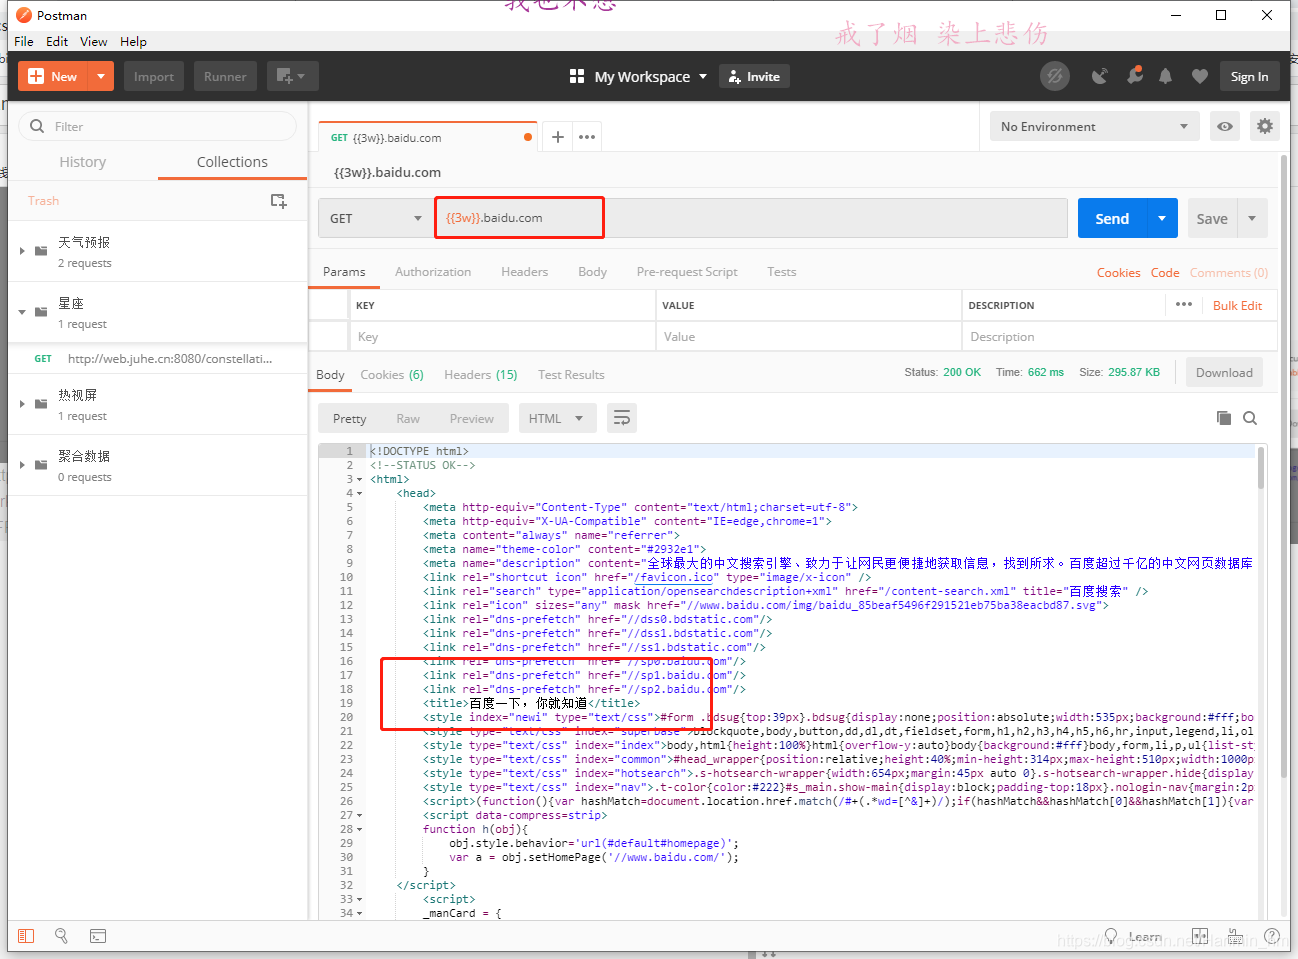Open the Send button dropdown arrow
The width and height of the screenshot is (1298, 959).
click(1162, 218)
